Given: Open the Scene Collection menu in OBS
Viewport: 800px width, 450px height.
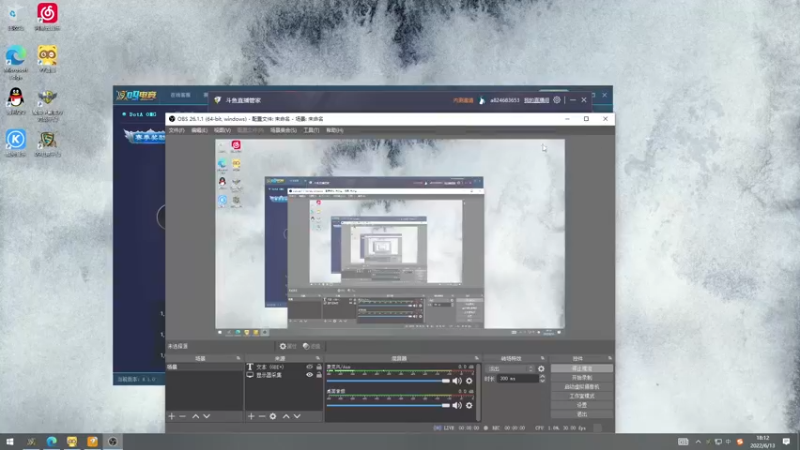Looking at the screenshot, I should click(283, 131).
